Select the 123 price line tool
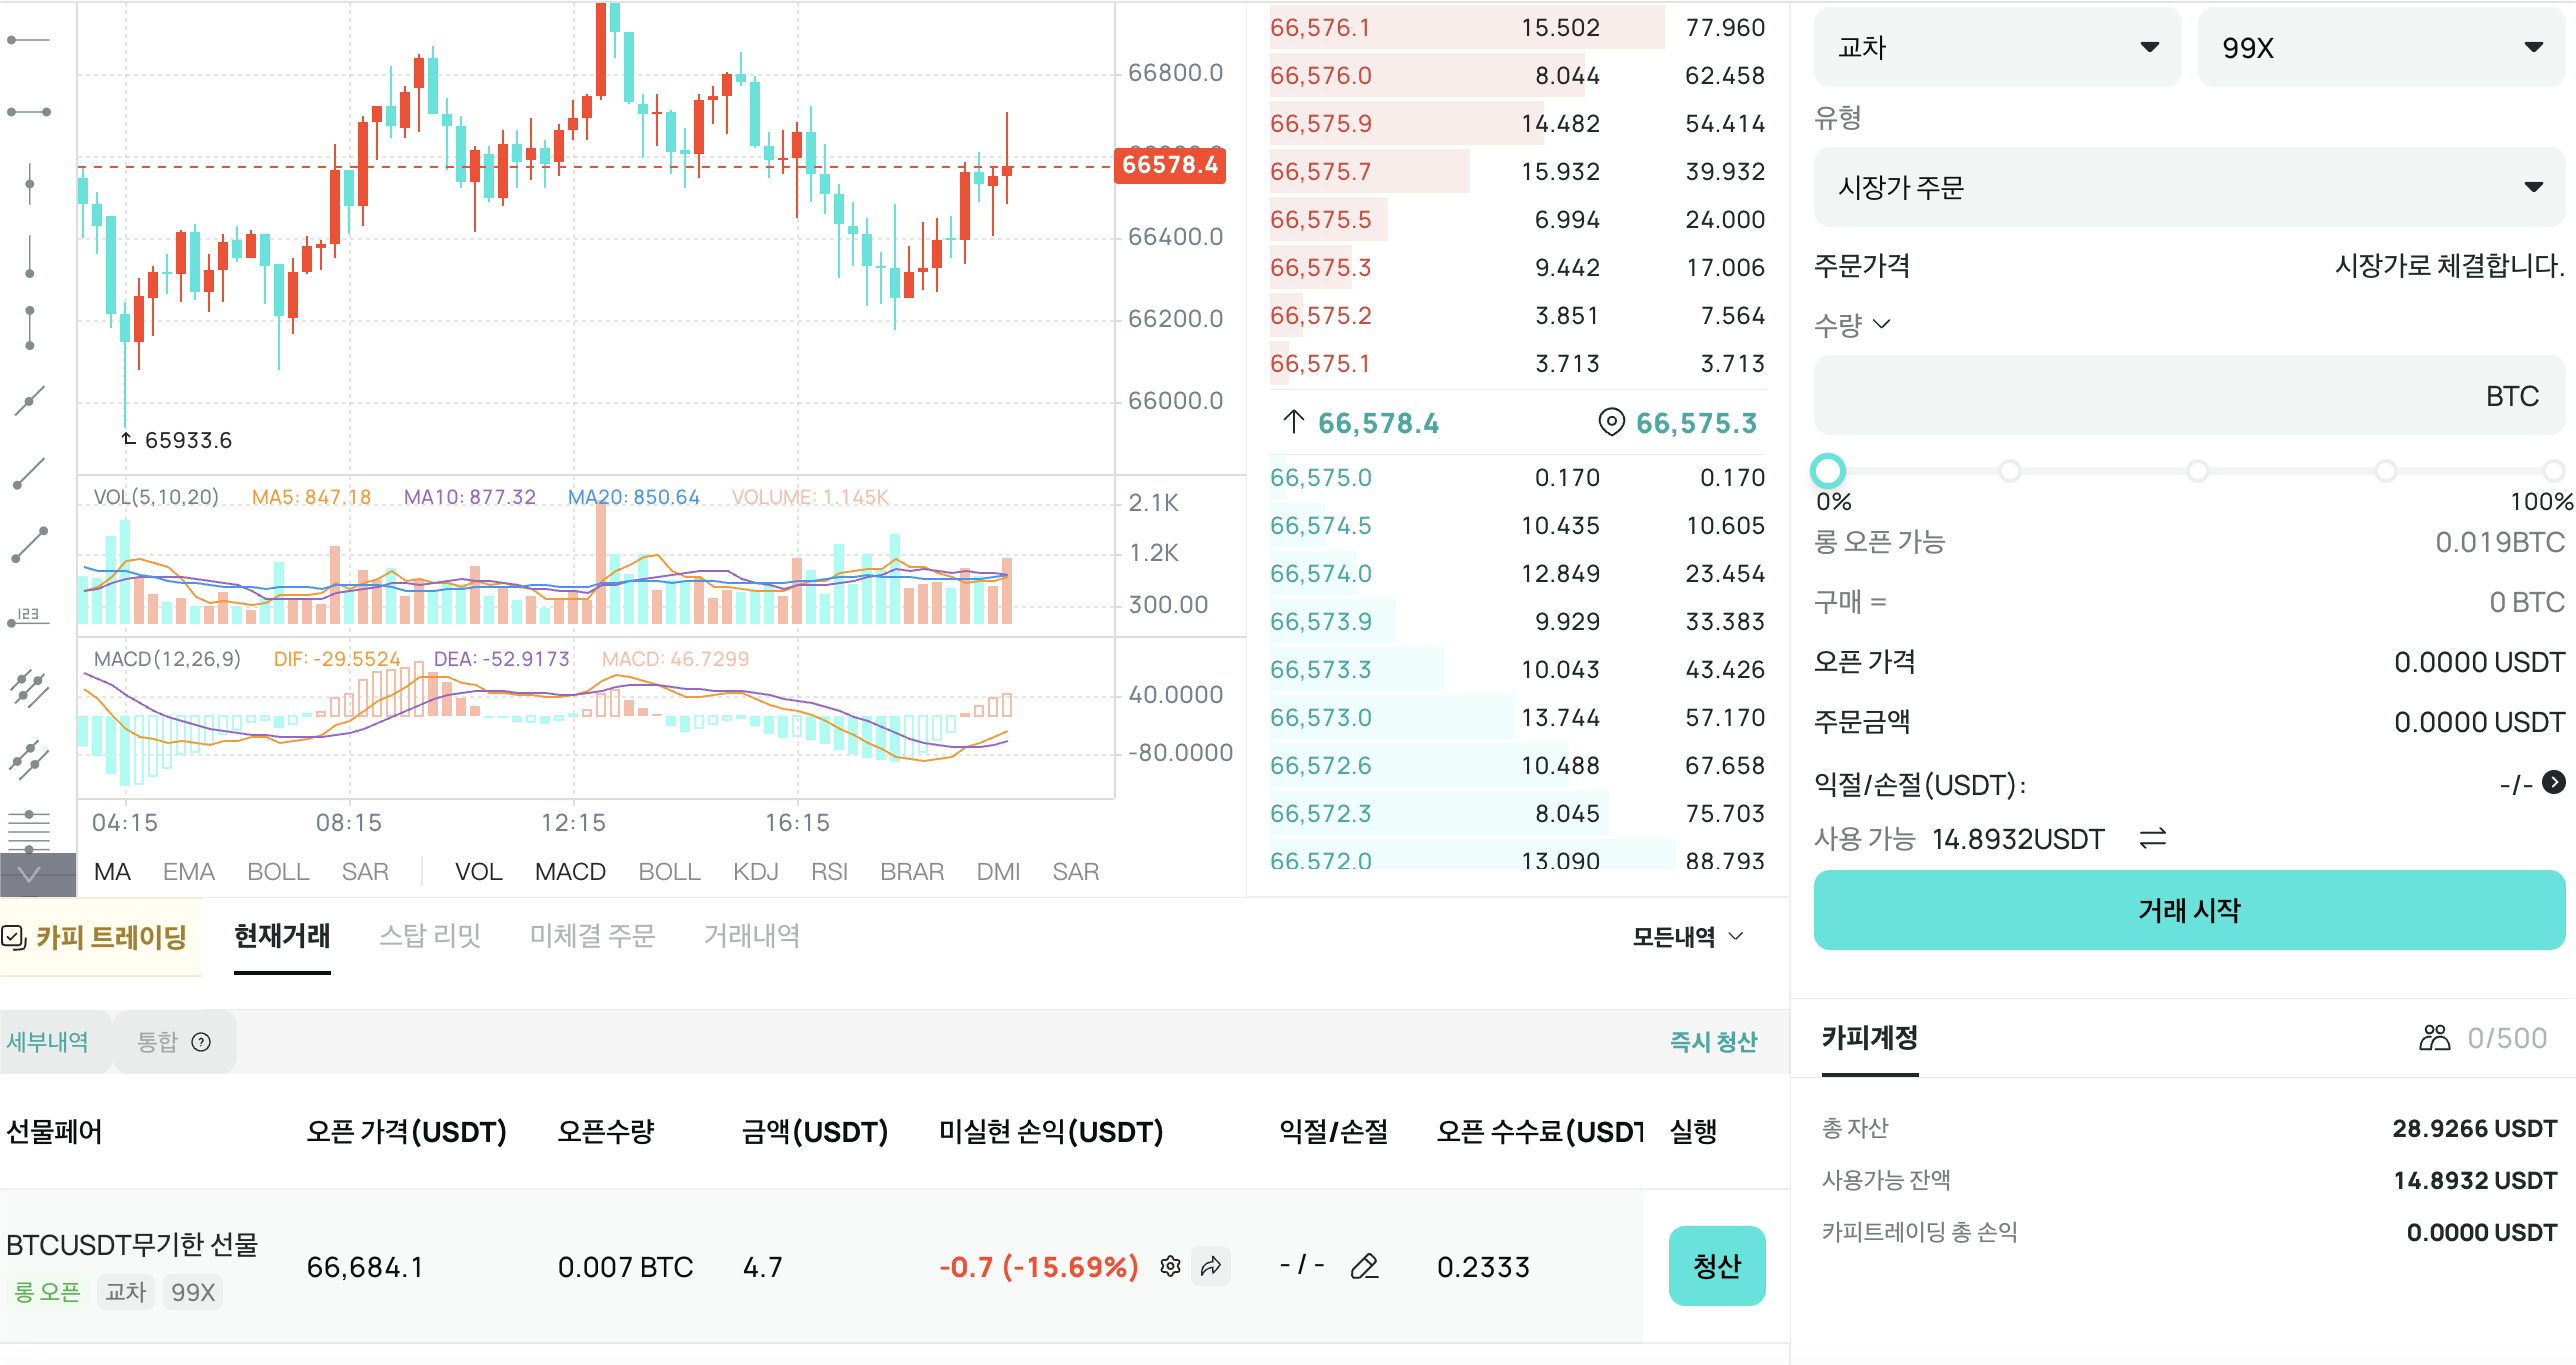2576x1365 pixels. tap(29, 617)
